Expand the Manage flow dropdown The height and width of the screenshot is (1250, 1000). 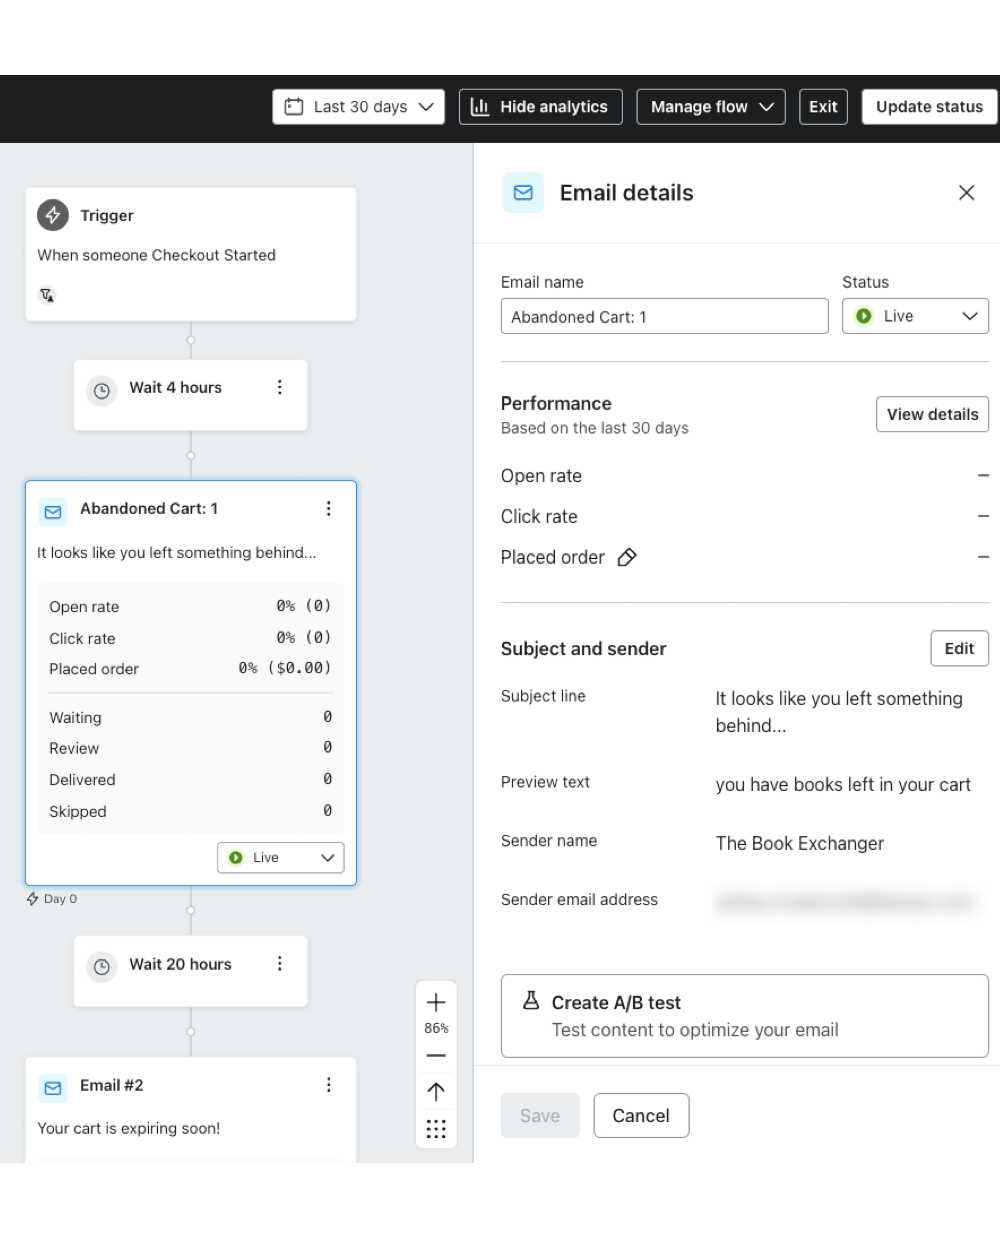click(710, 106)
